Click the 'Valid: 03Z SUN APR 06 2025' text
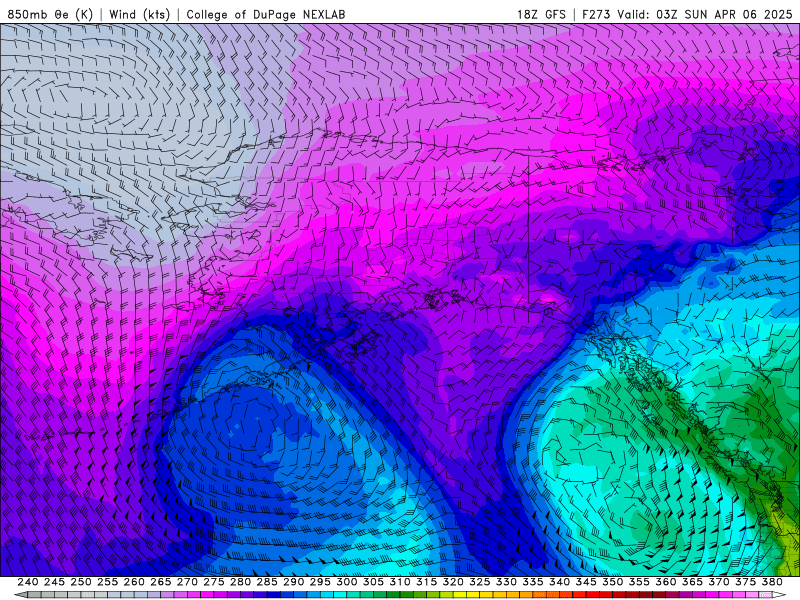Screen dimensions: 800x600 (705, 14)
